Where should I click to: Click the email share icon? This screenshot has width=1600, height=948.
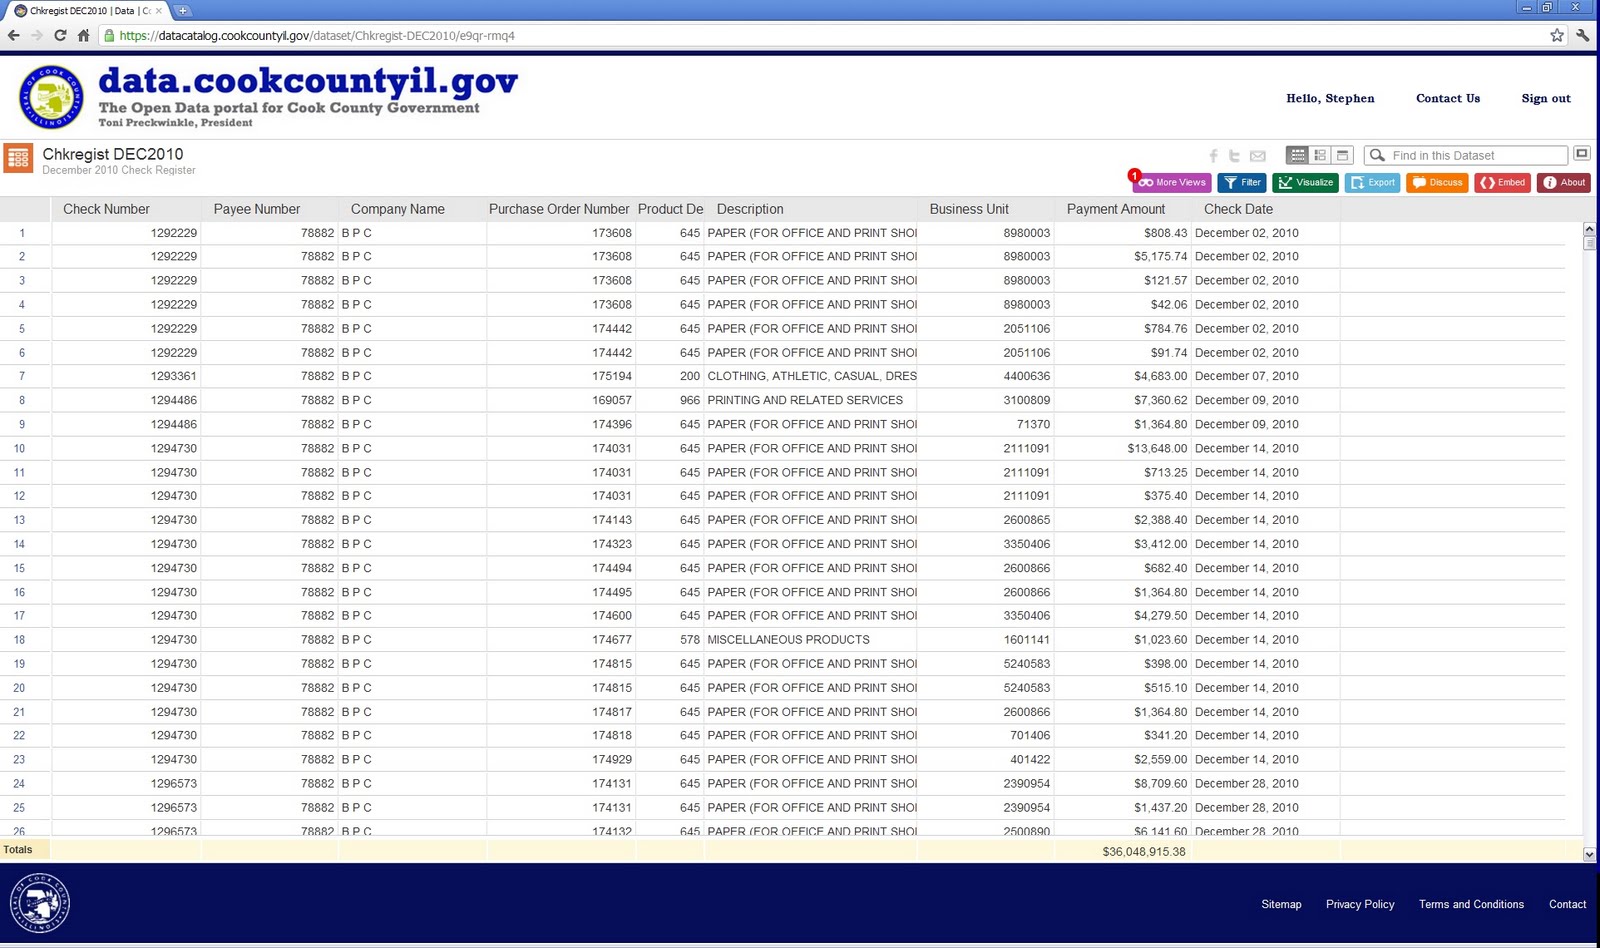click(x=1258, y=156)
